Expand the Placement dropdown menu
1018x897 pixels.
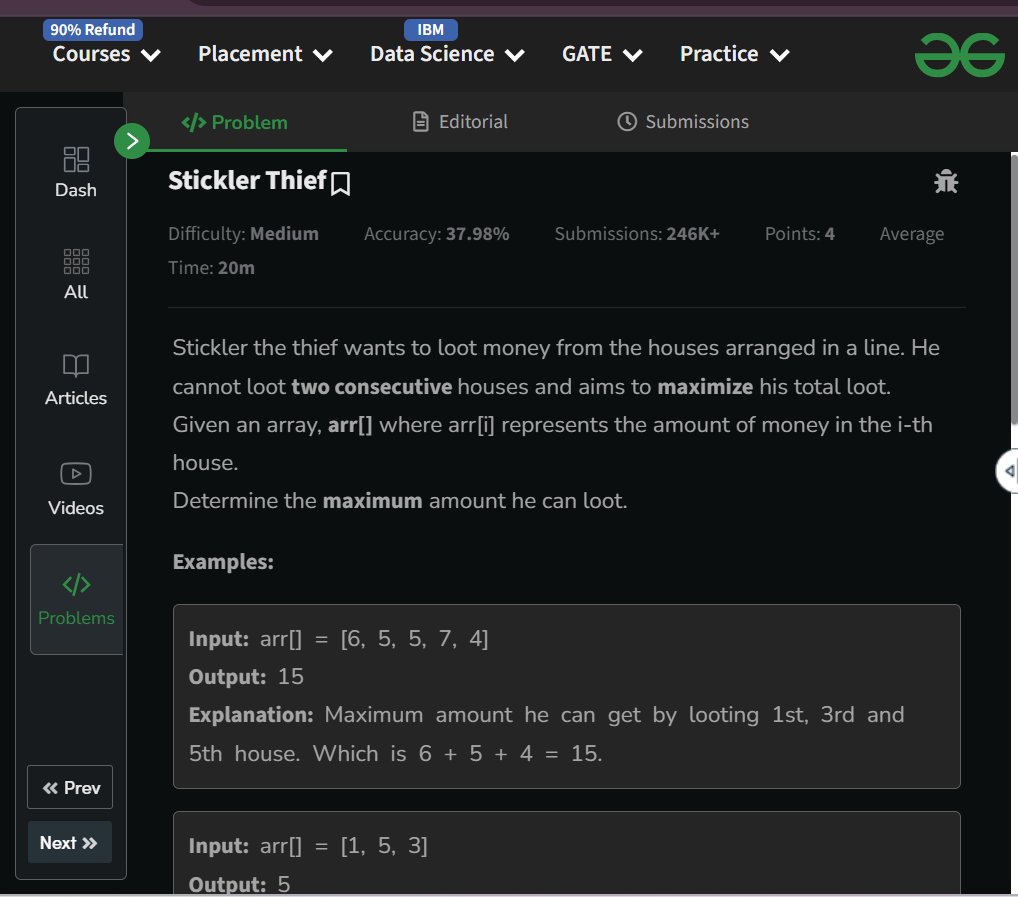click(265, 54)
